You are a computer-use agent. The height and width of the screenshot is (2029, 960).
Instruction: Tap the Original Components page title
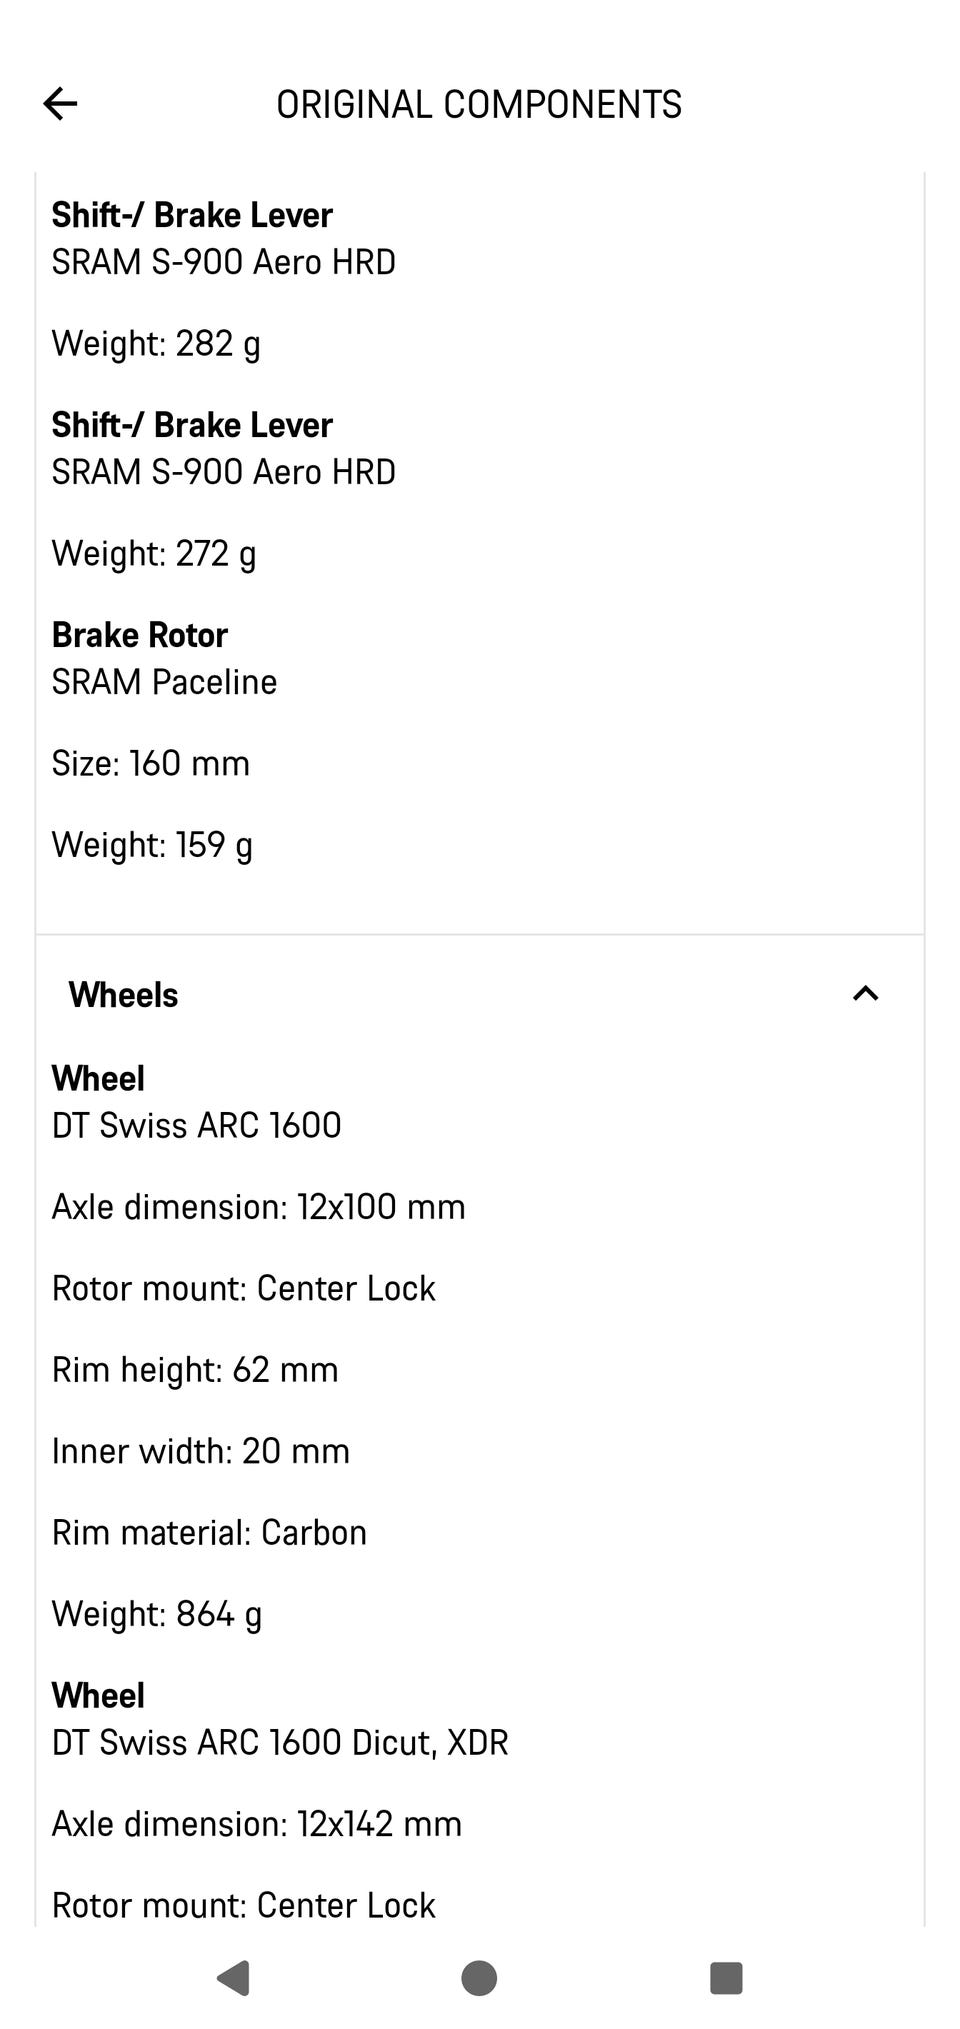coord(479,104)
